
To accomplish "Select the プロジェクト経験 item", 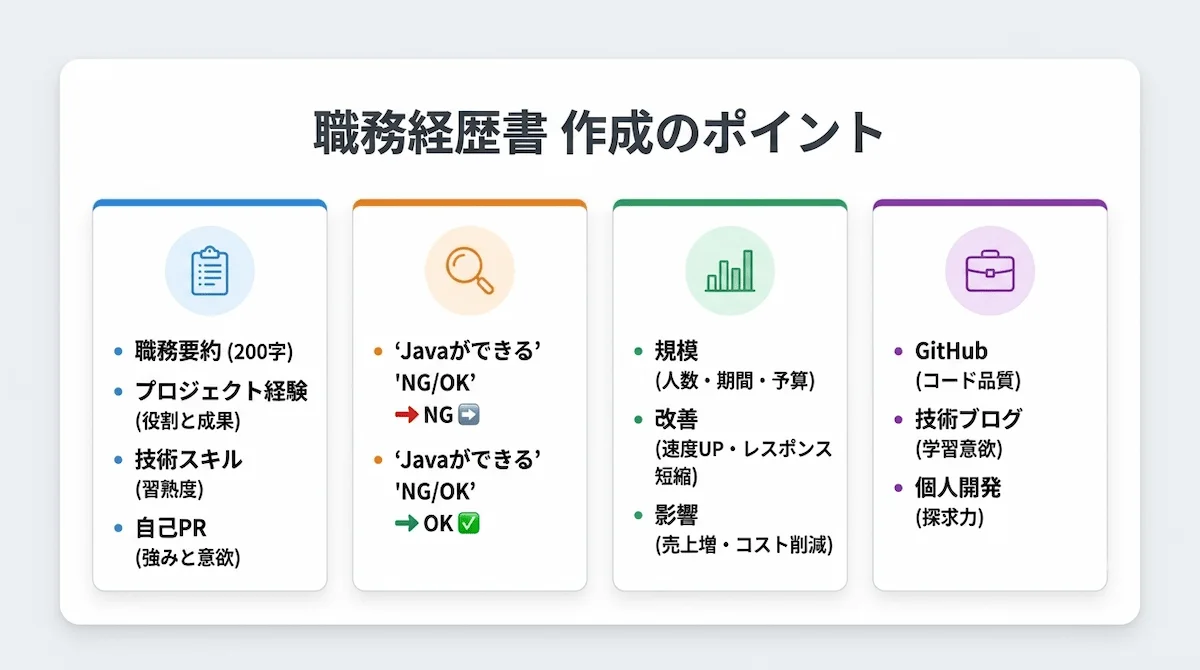I will click(221, 391).
